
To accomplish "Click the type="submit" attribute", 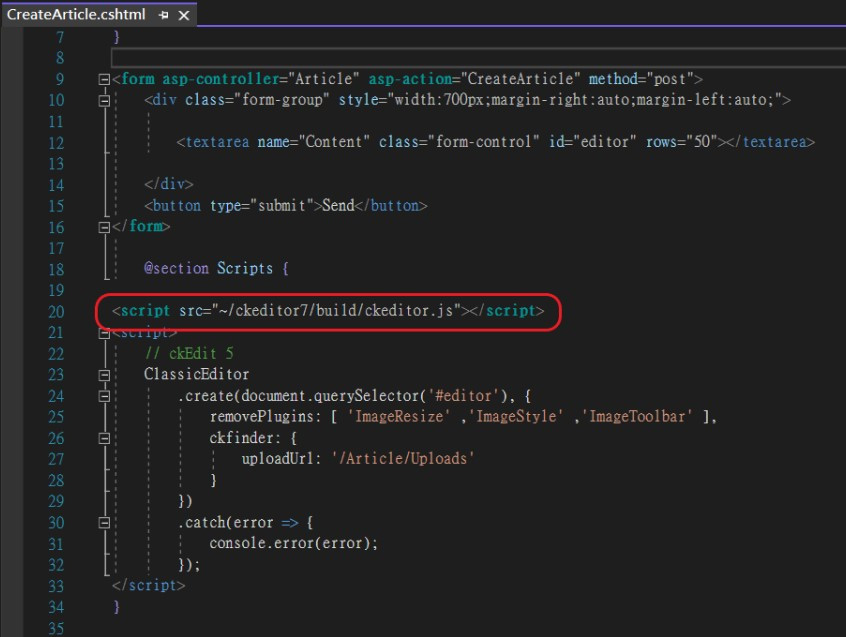I will tap(262, 206).
